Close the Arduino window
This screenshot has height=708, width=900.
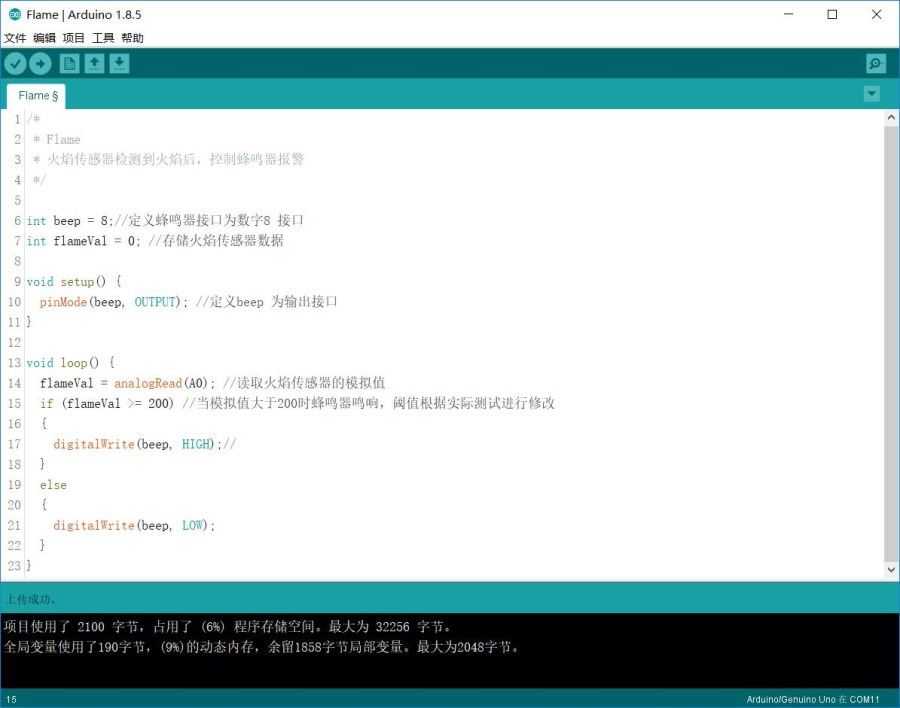pyautogui.click(x=876, y=14)
